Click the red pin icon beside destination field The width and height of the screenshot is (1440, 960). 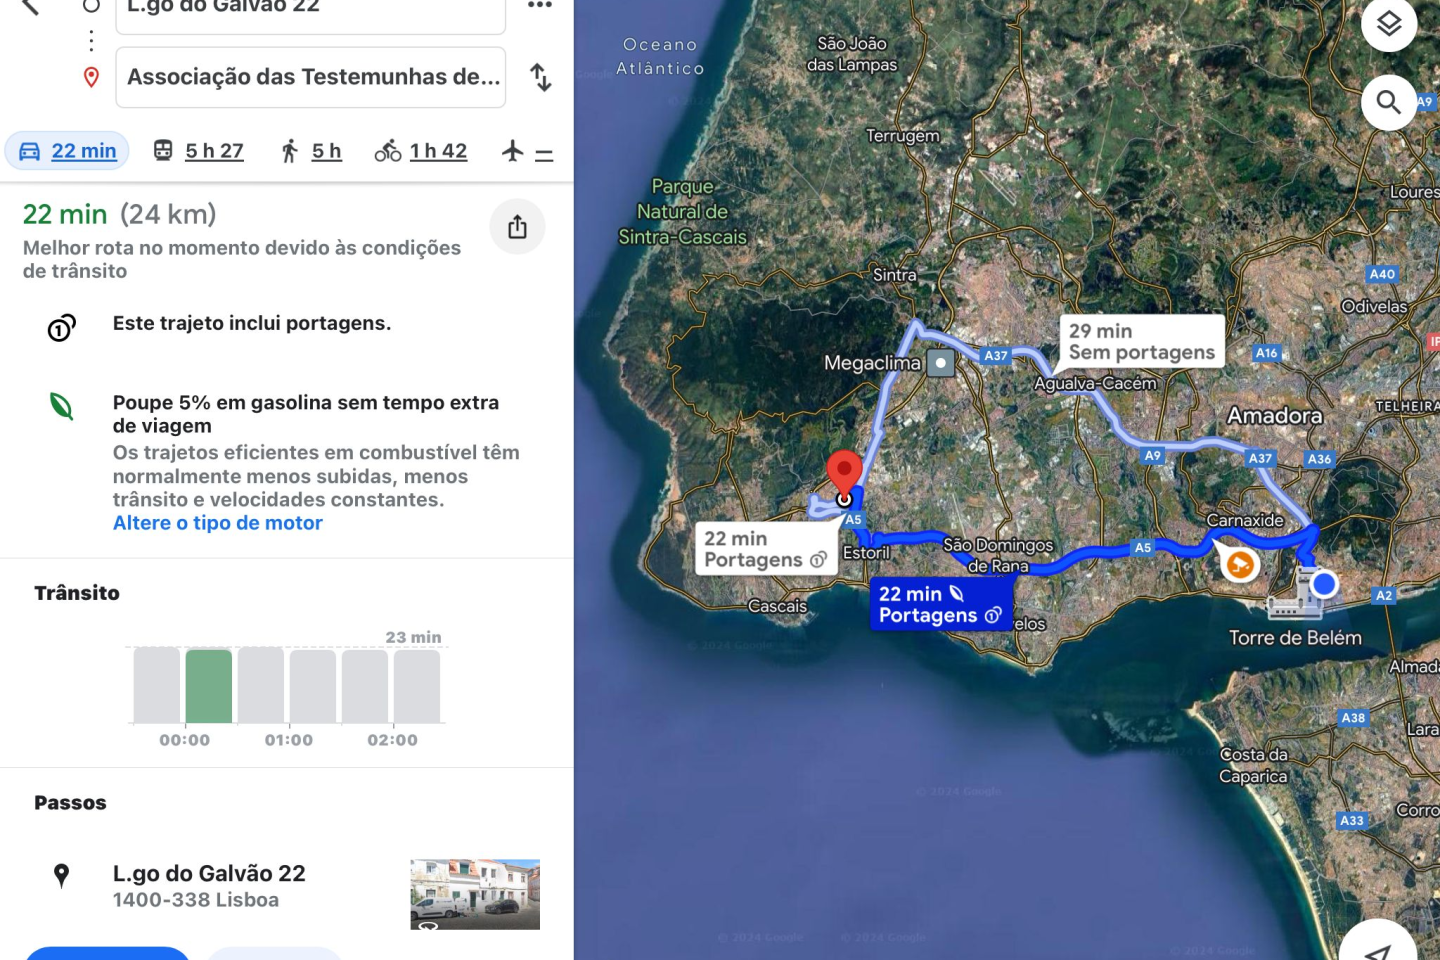pos(91,77)
